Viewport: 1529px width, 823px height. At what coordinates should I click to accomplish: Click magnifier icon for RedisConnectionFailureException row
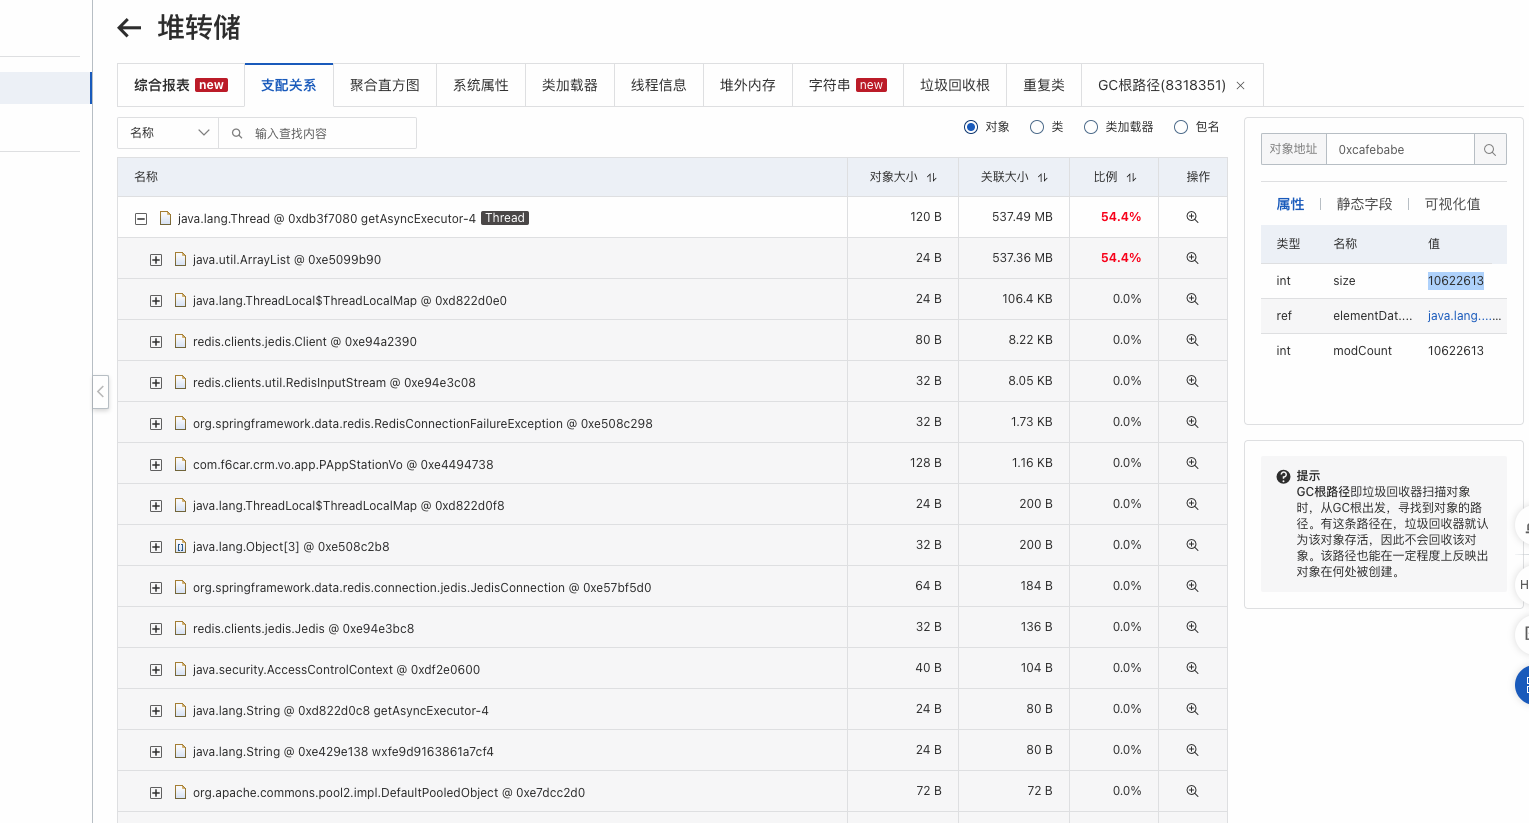point(1192,422)
